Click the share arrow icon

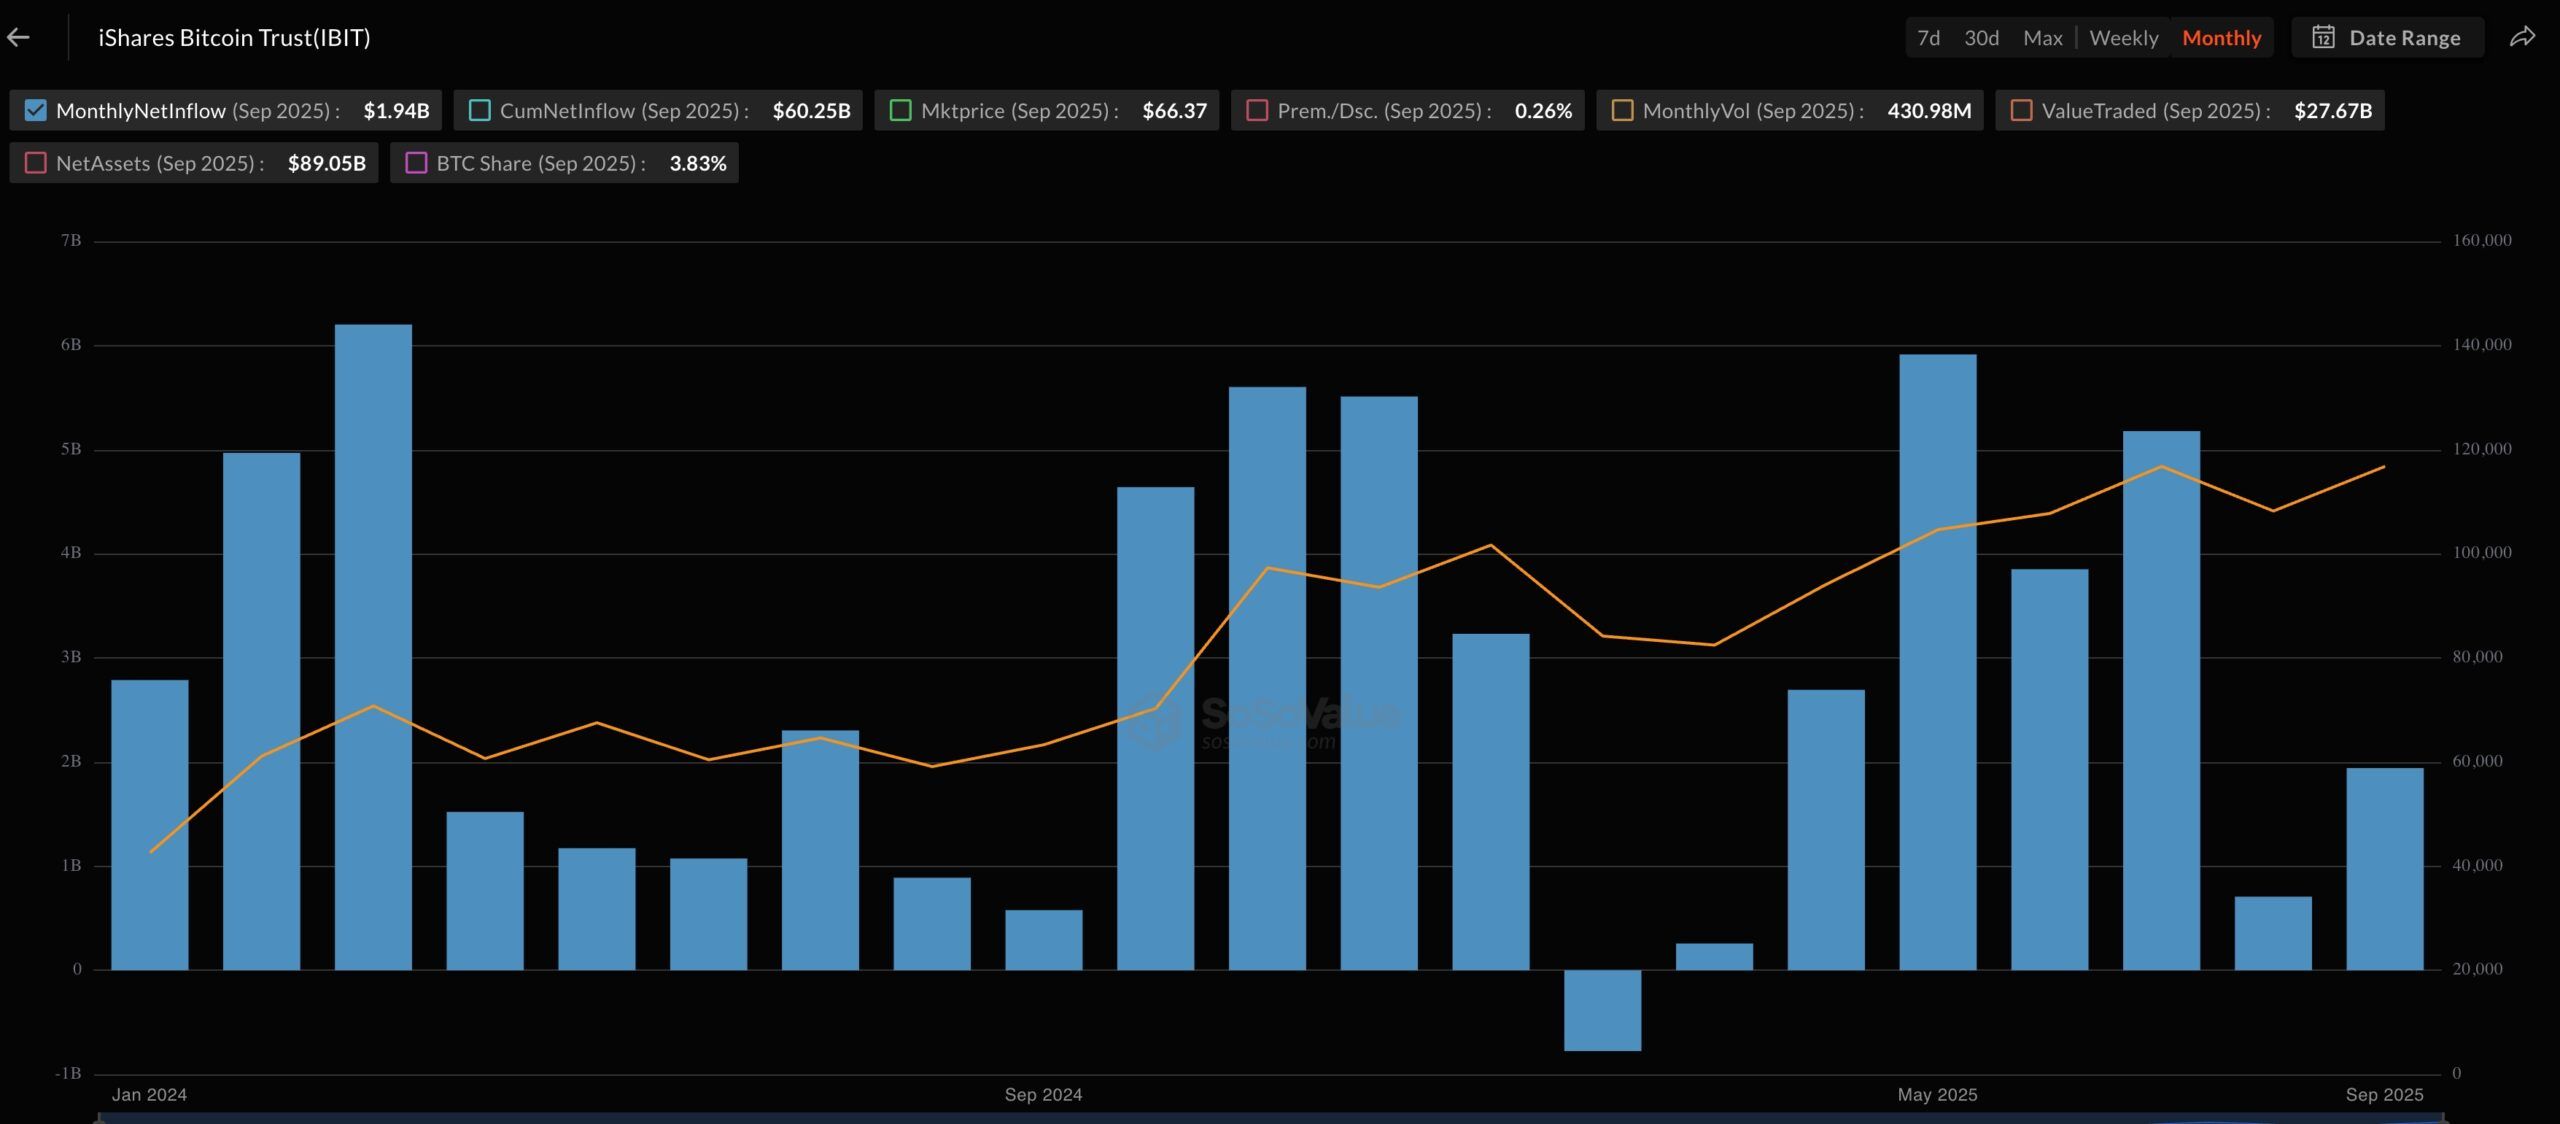tap(2522, 38)
